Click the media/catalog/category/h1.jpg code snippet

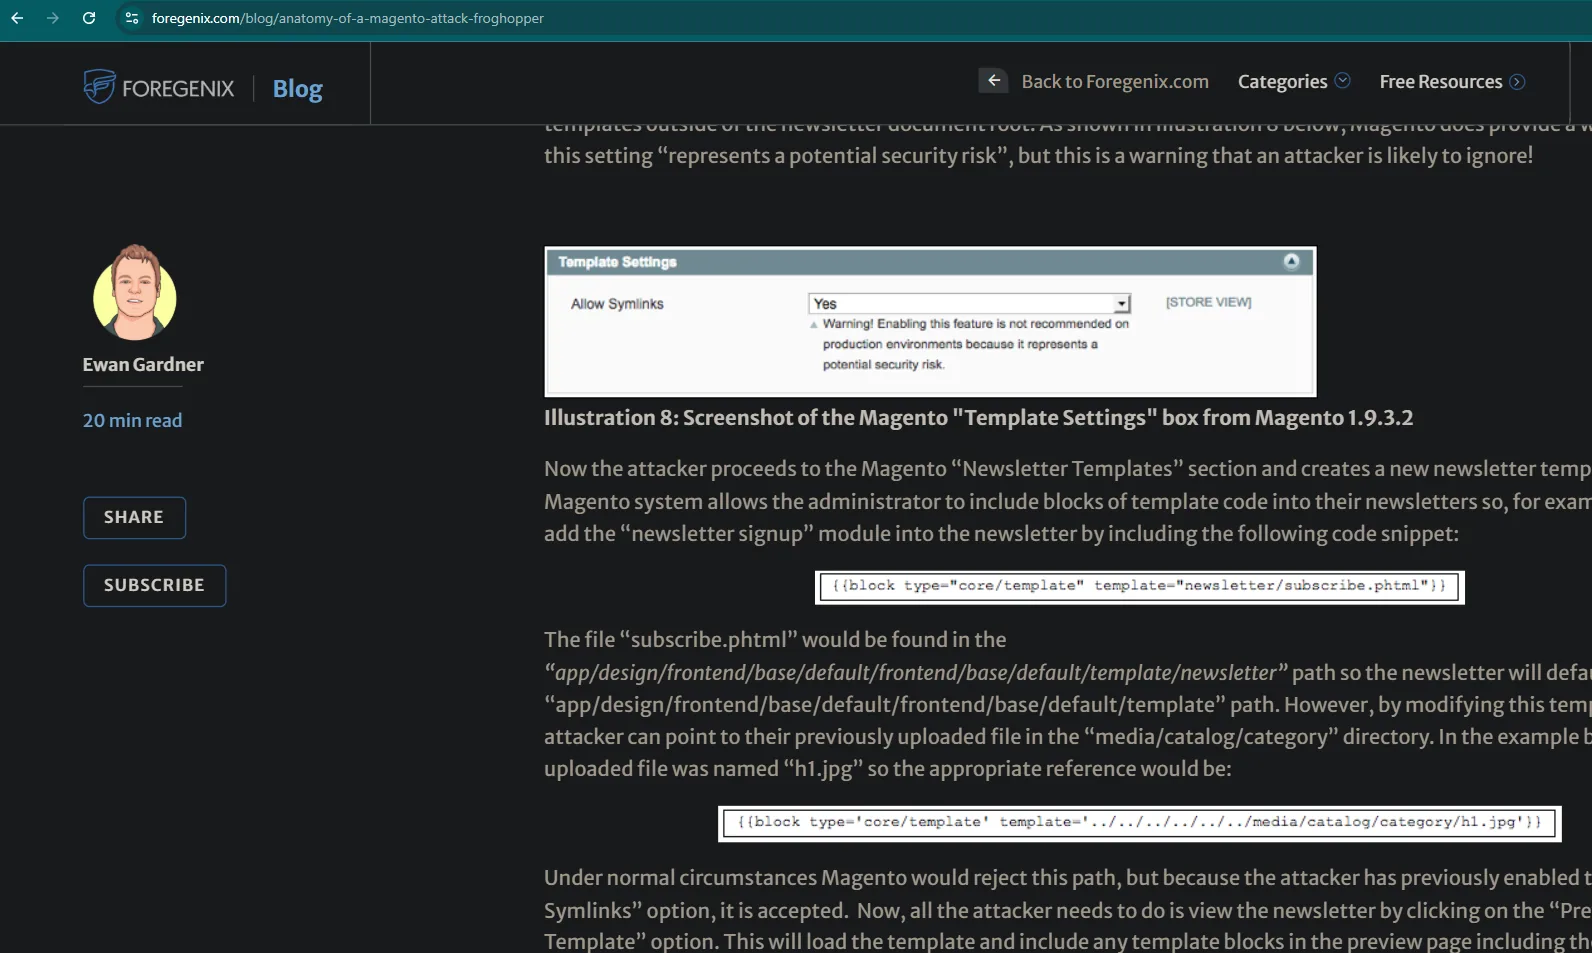click(1139, 823)
